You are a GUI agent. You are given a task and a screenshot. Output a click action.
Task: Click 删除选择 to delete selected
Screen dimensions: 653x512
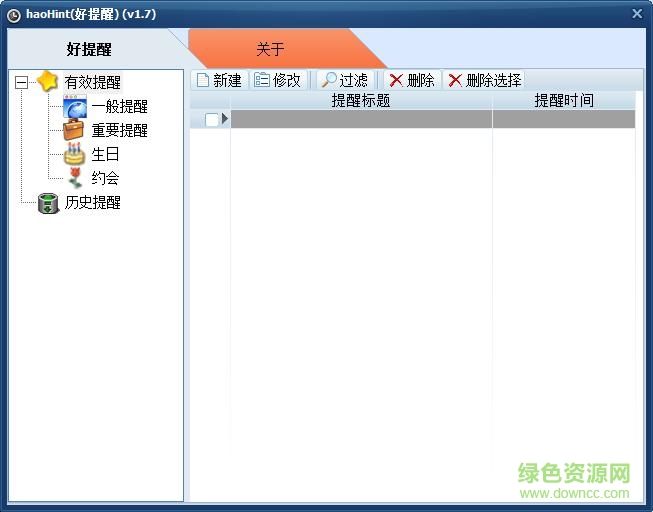pyautogui.click(x=484, y=80)
